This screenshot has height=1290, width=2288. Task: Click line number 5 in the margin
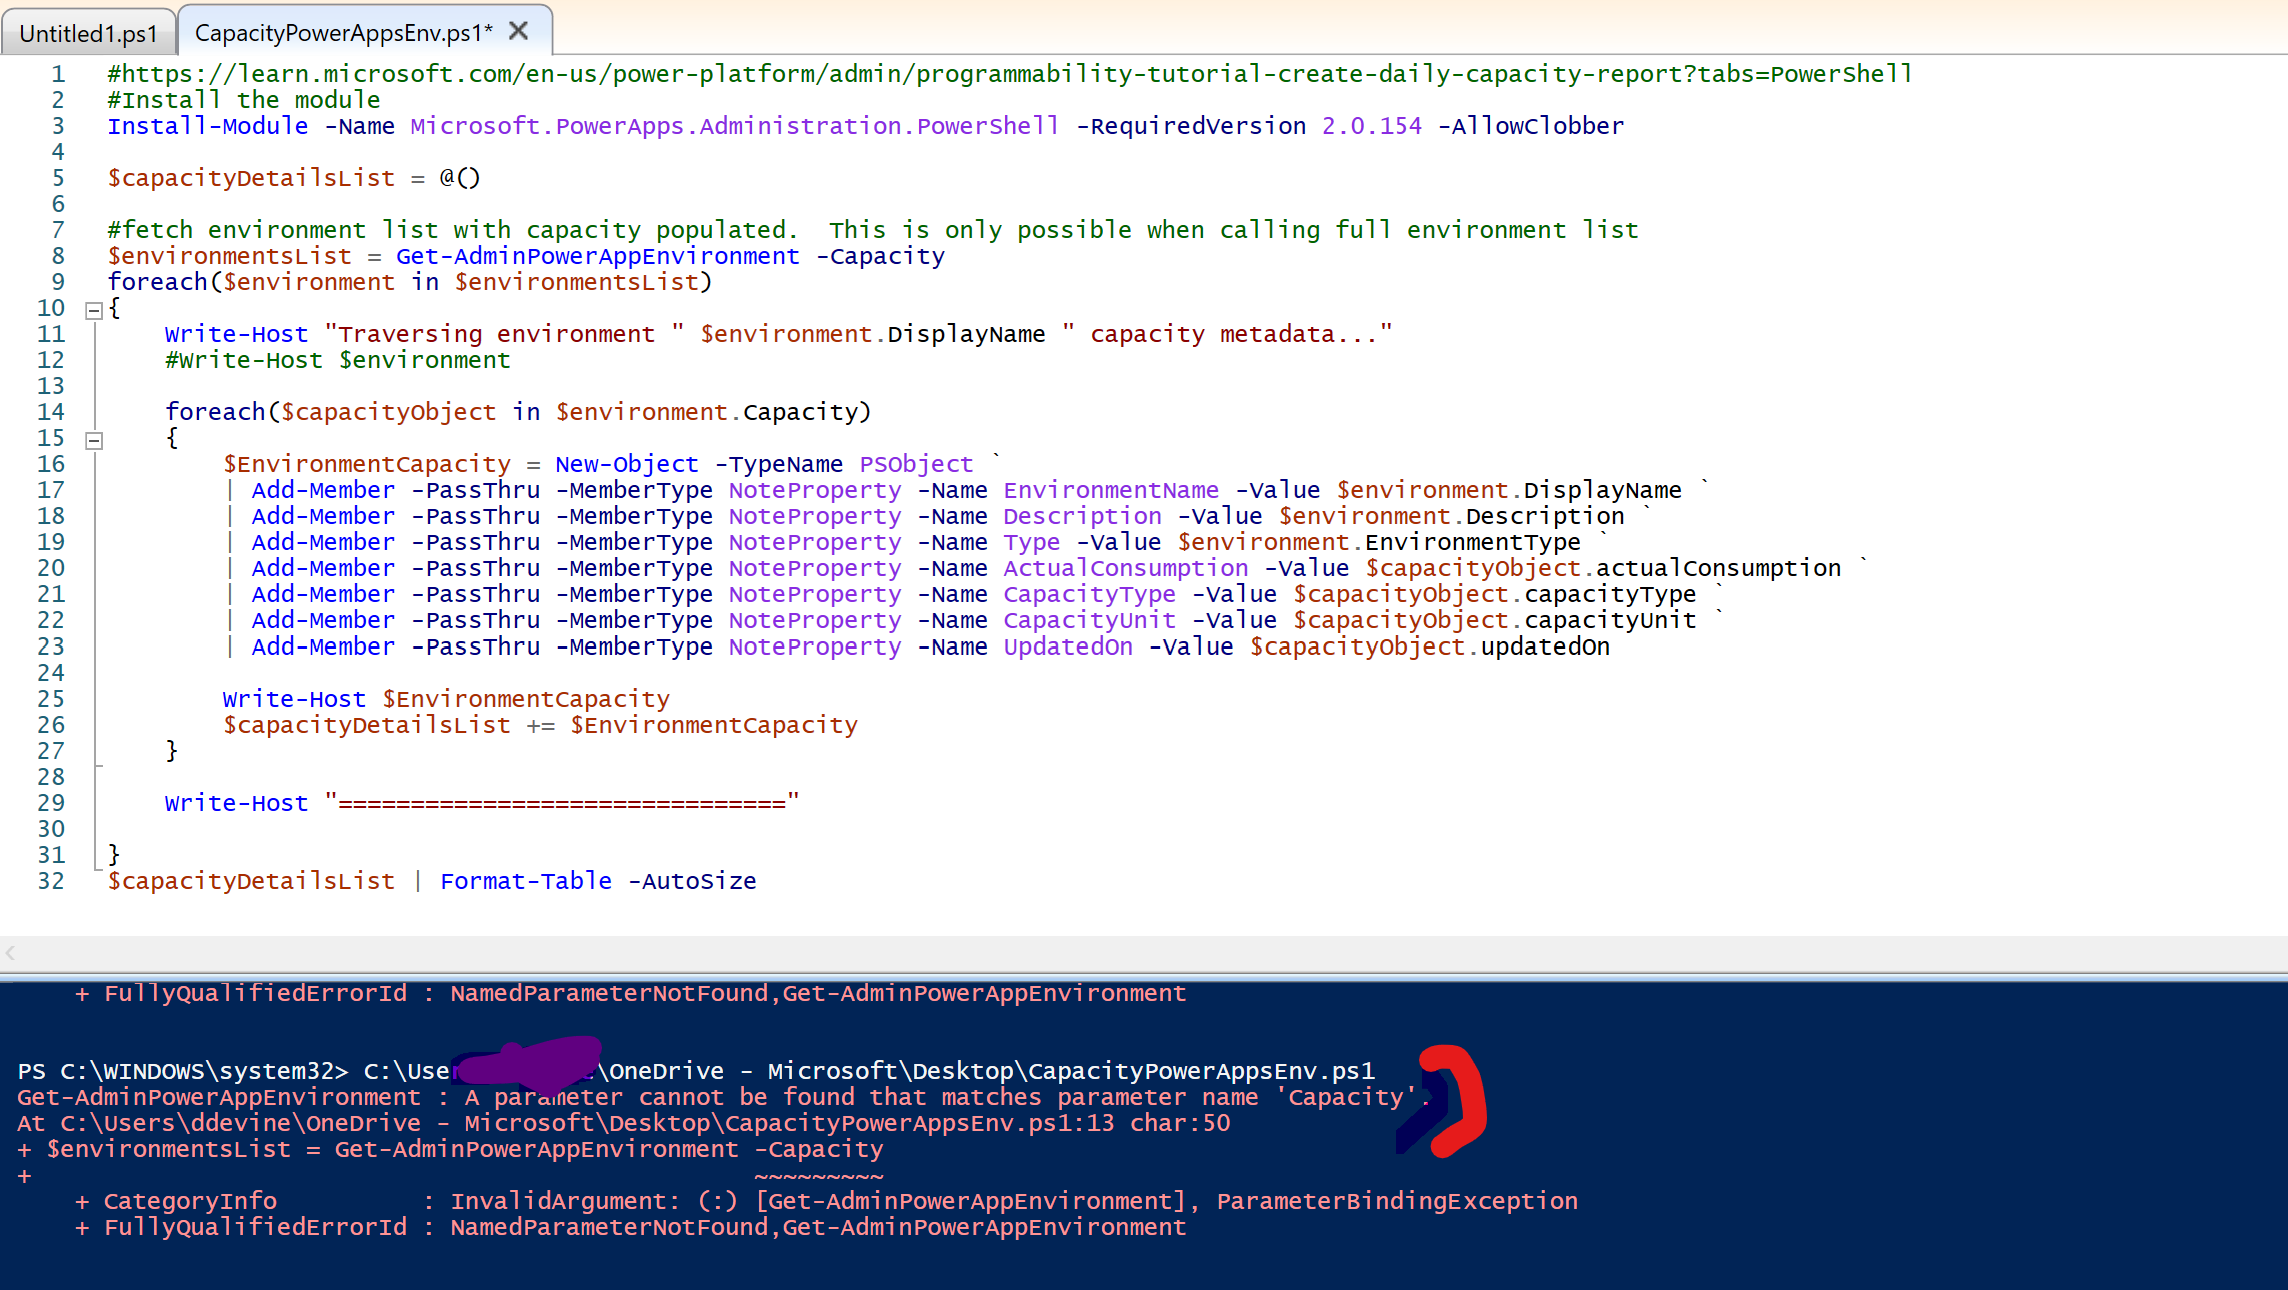[57, 177]
